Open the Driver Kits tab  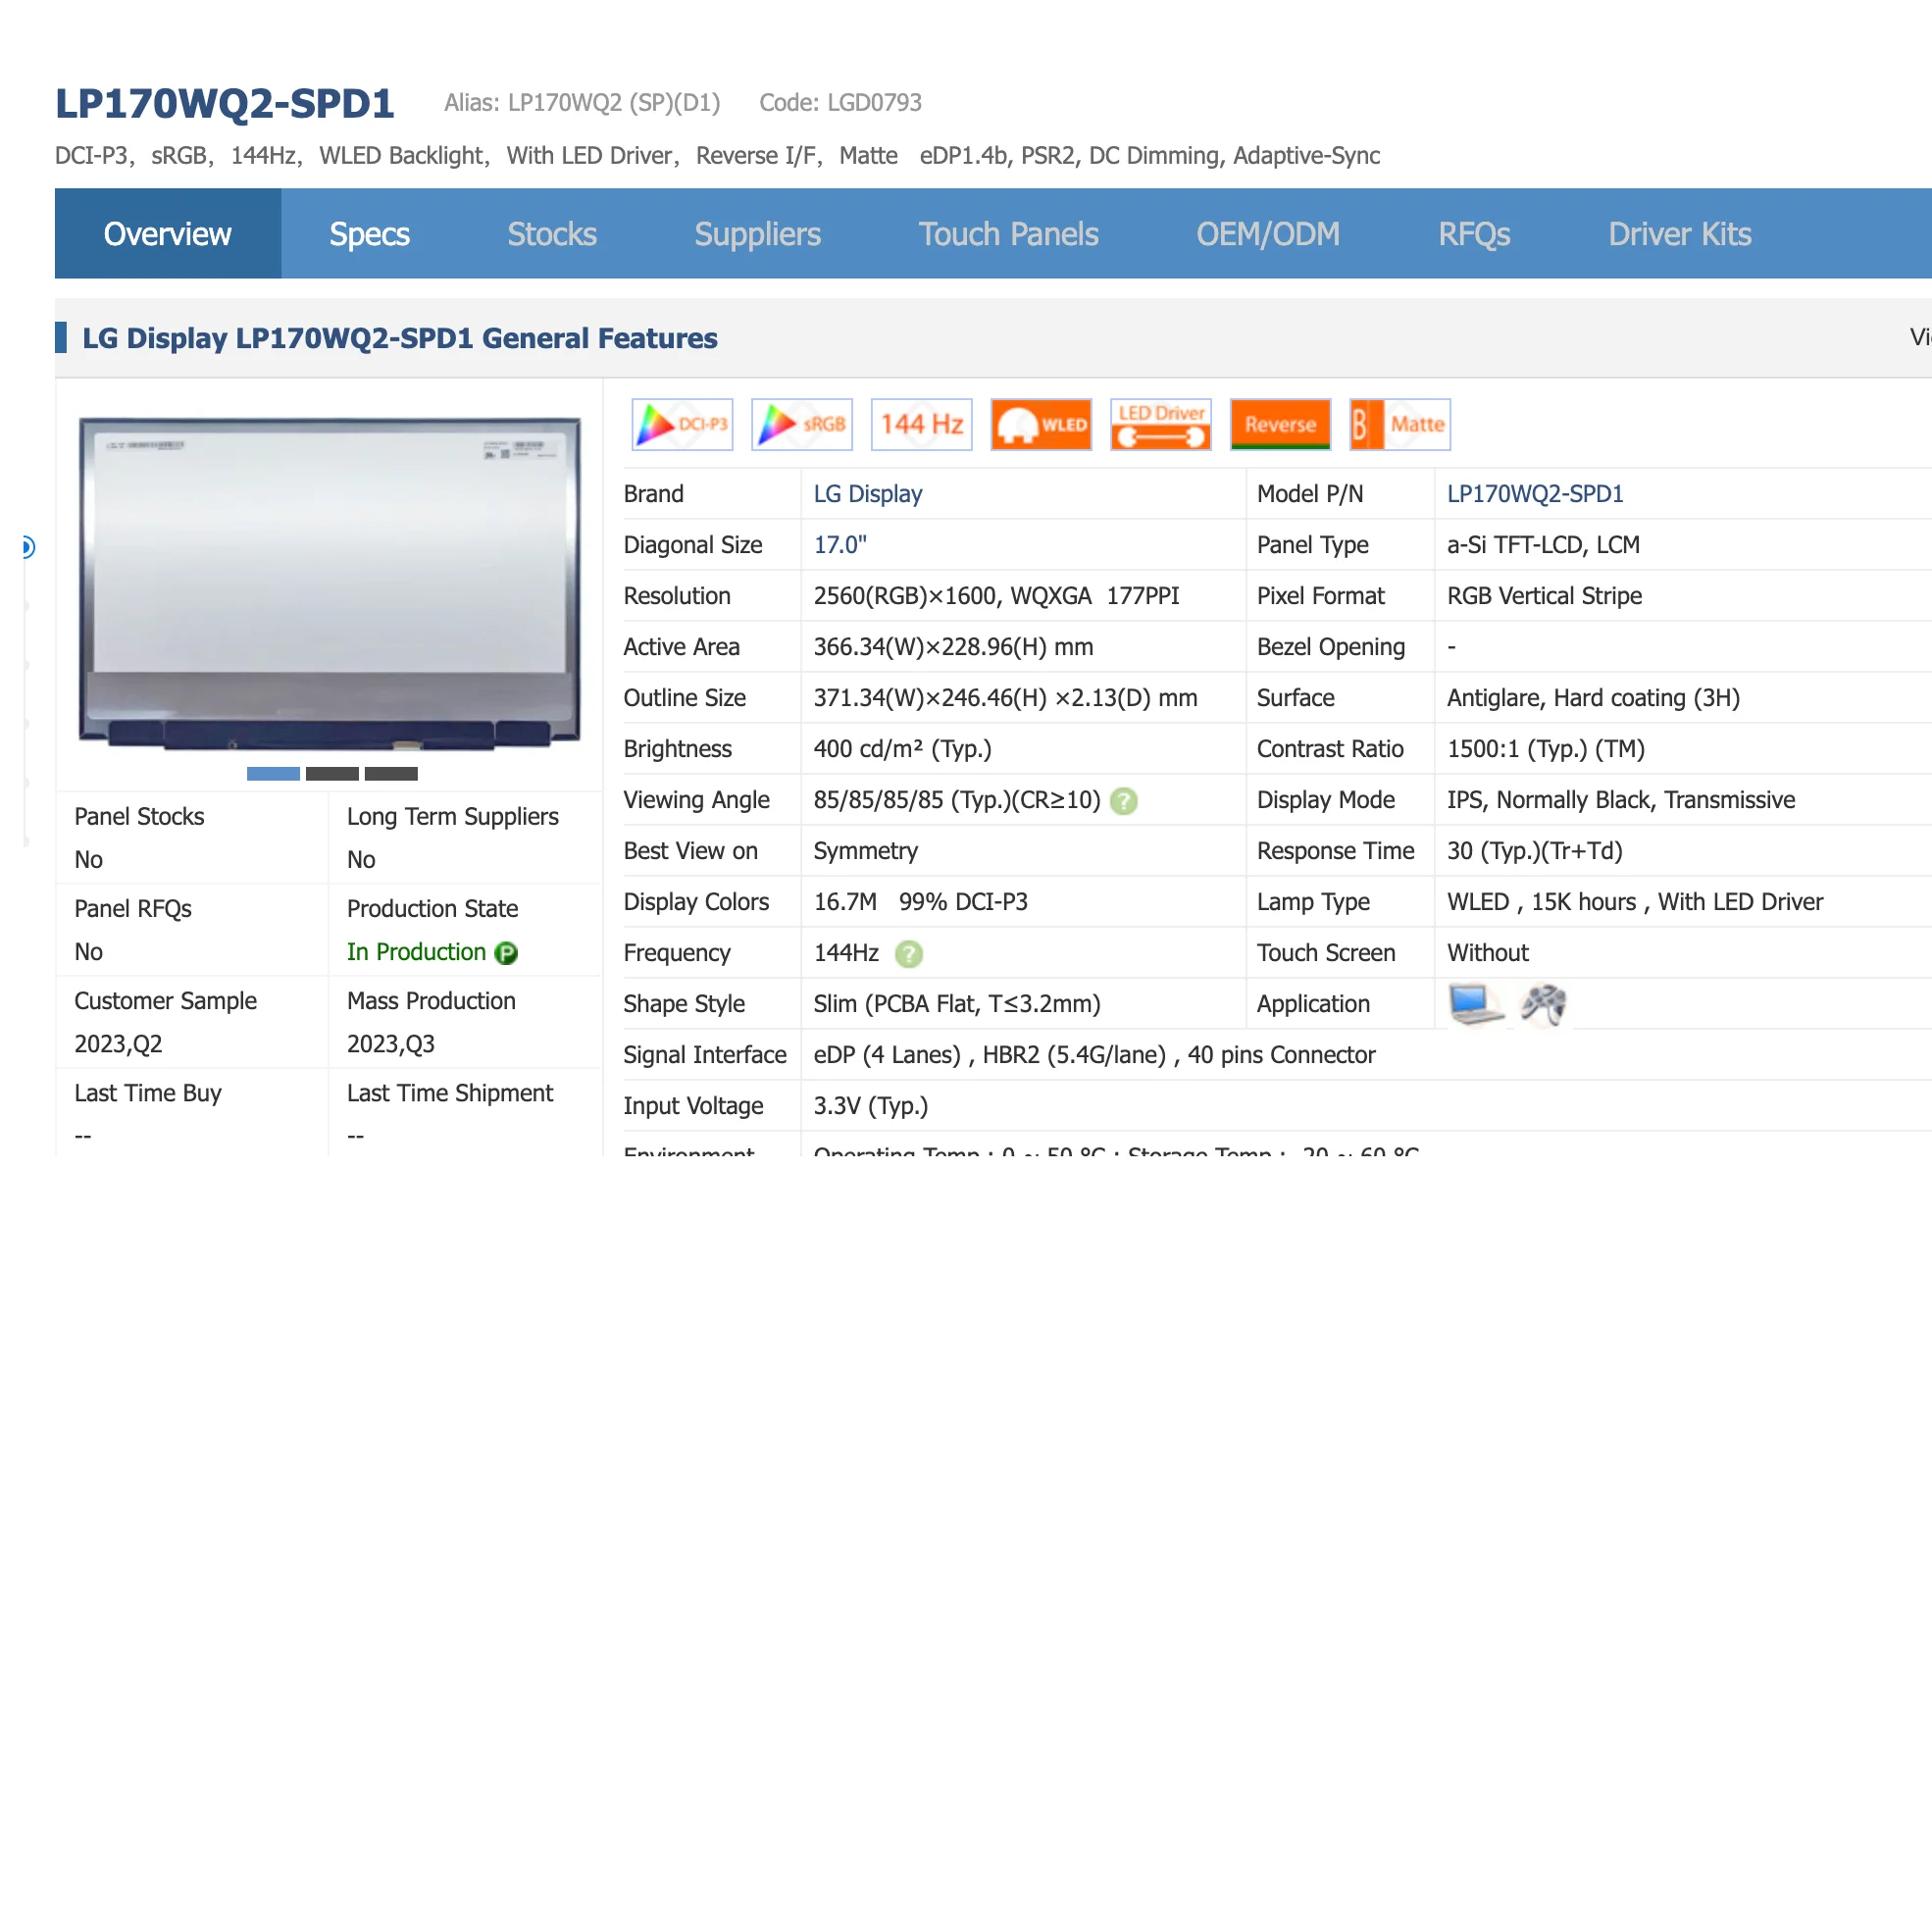point(1679,234)
